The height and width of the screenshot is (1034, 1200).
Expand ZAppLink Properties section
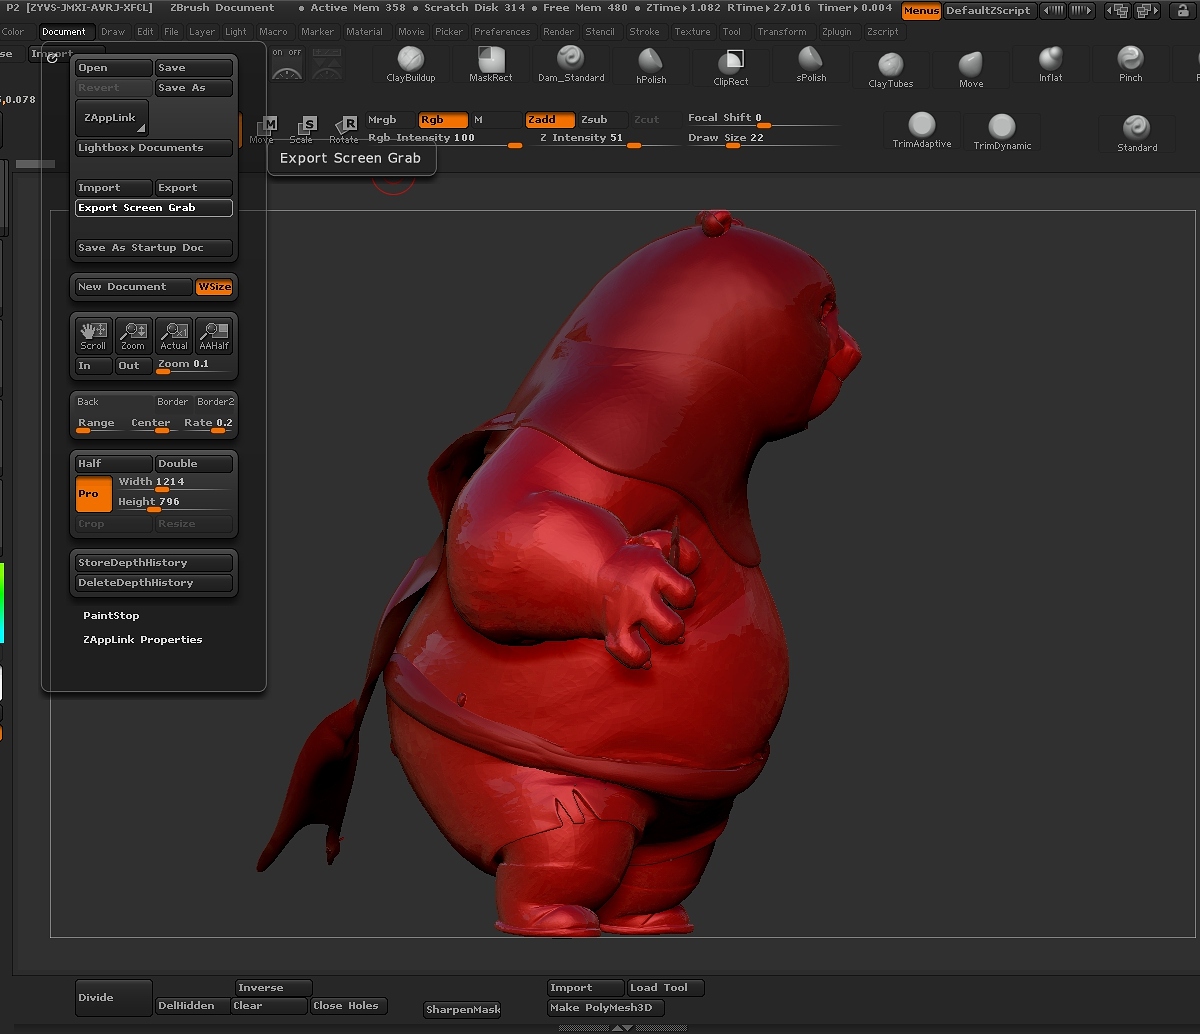tap(143, 640)
